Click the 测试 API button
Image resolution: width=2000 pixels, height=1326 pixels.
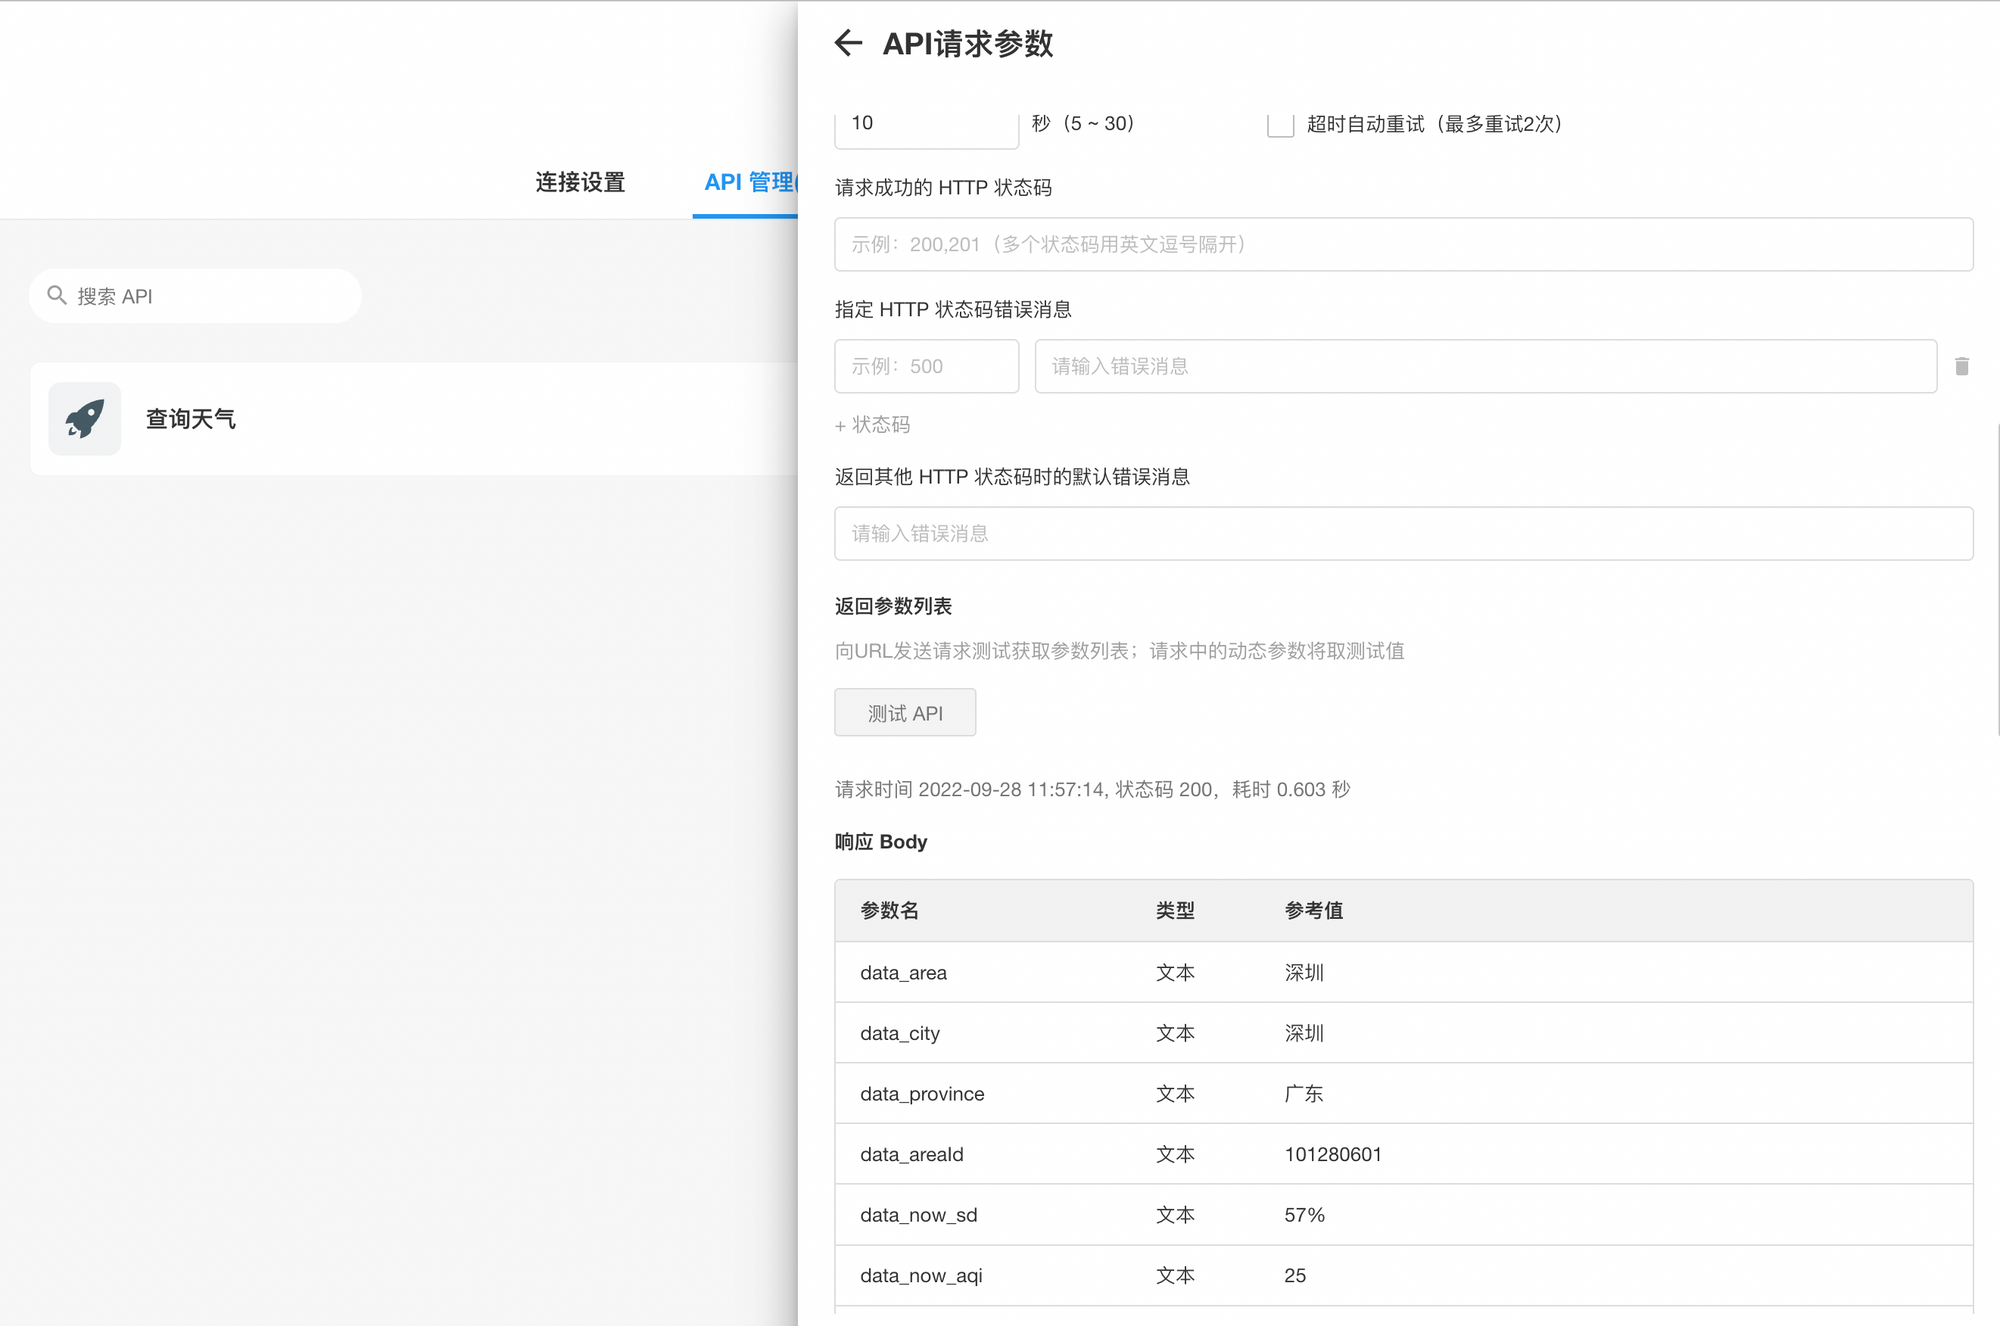coord(904,712)
